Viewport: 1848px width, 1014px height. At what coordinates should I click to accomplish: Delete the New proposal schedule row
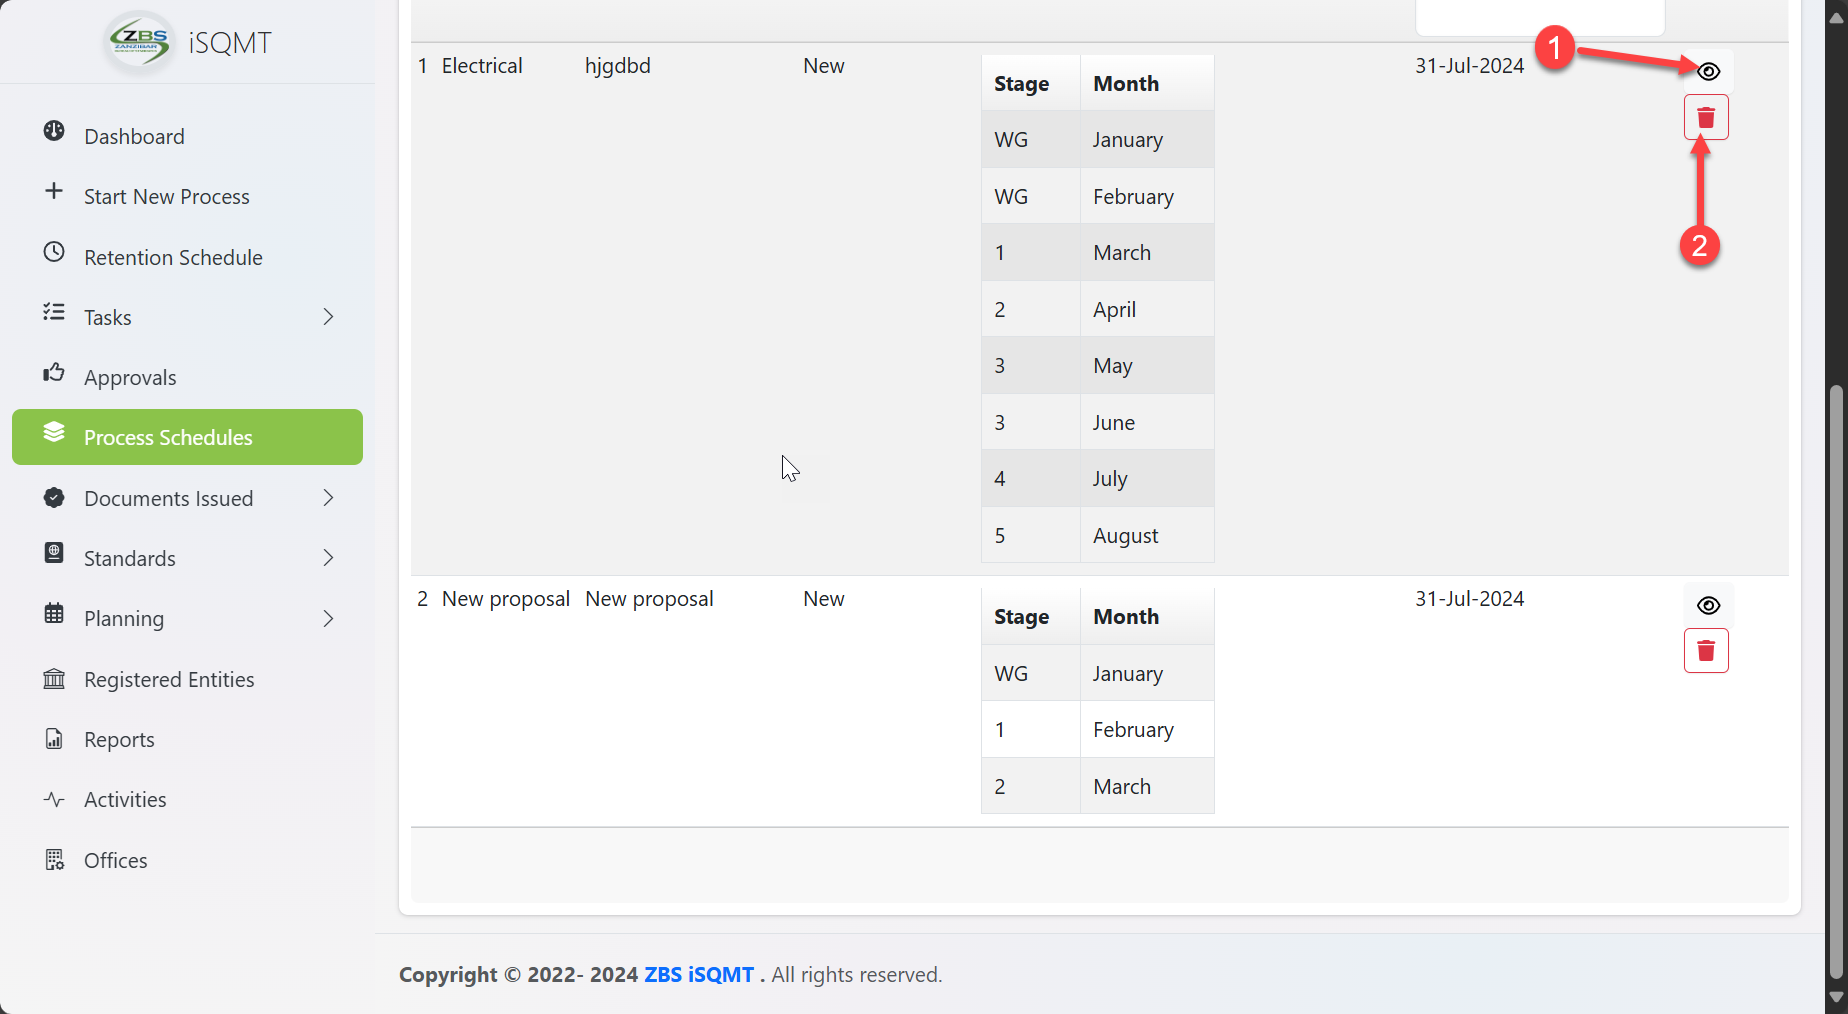coord(1706,651)
